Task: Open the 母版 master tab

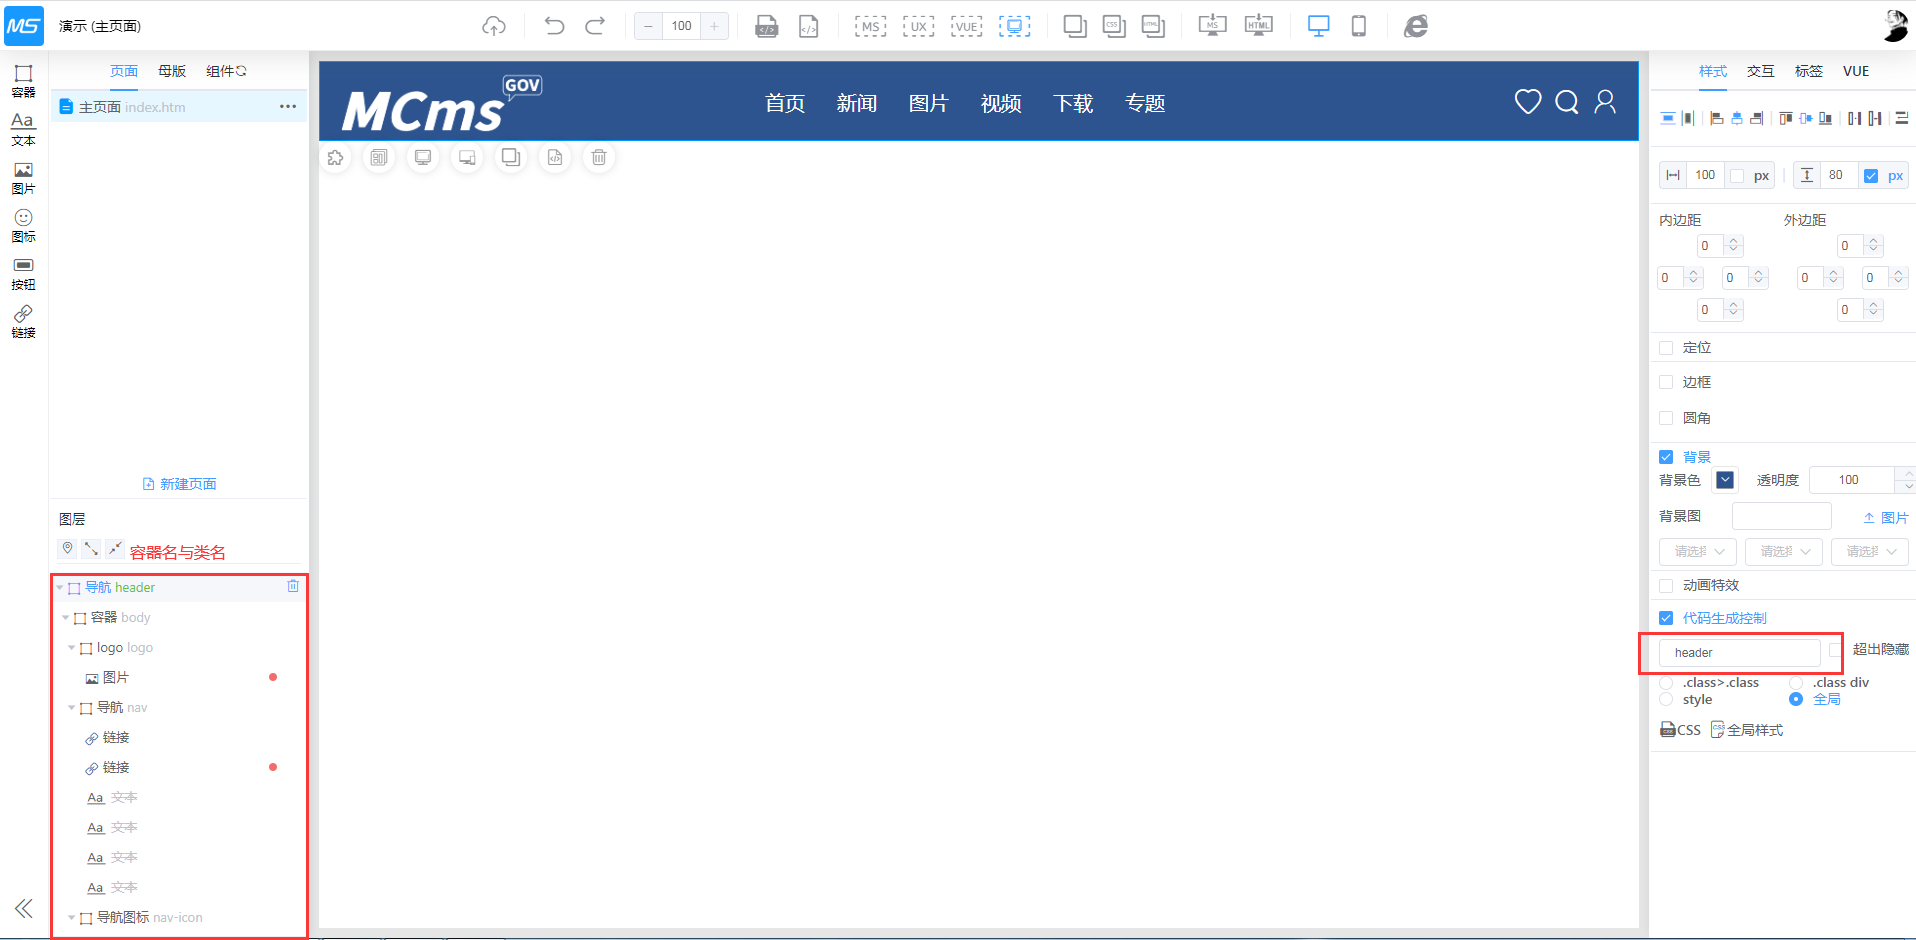Action: [x=172, y=71]
